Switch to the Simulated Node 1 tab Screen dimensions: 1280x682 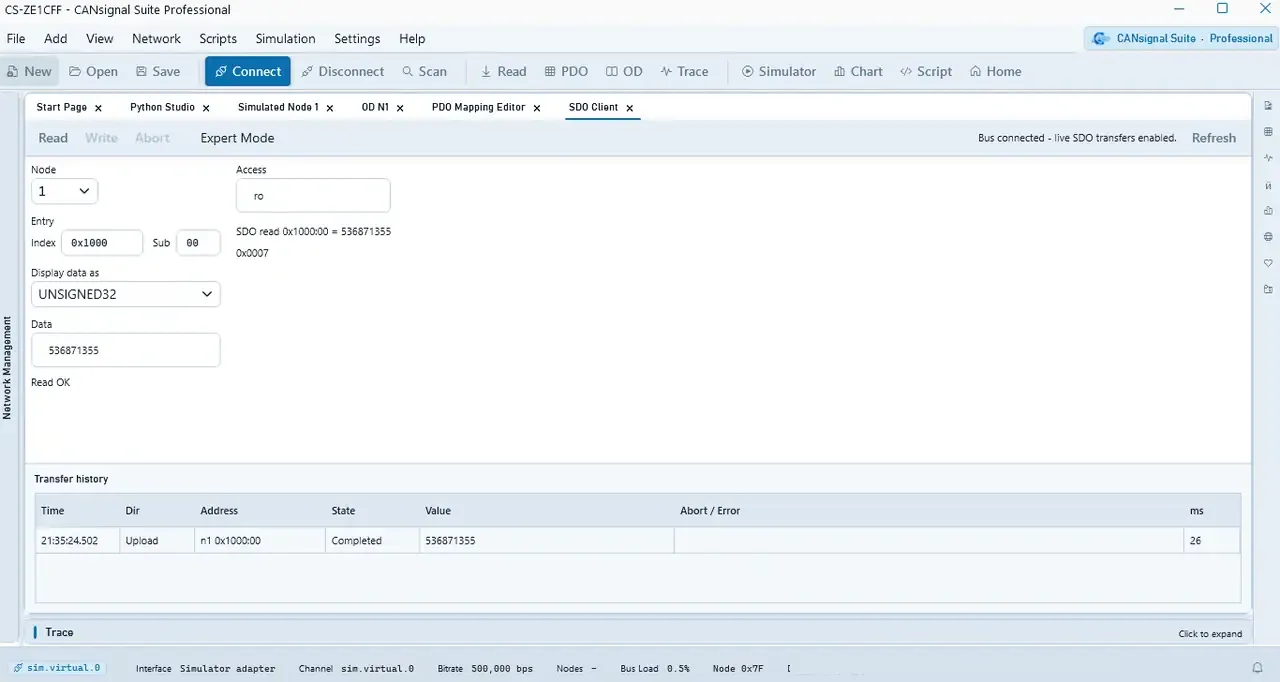278,107
